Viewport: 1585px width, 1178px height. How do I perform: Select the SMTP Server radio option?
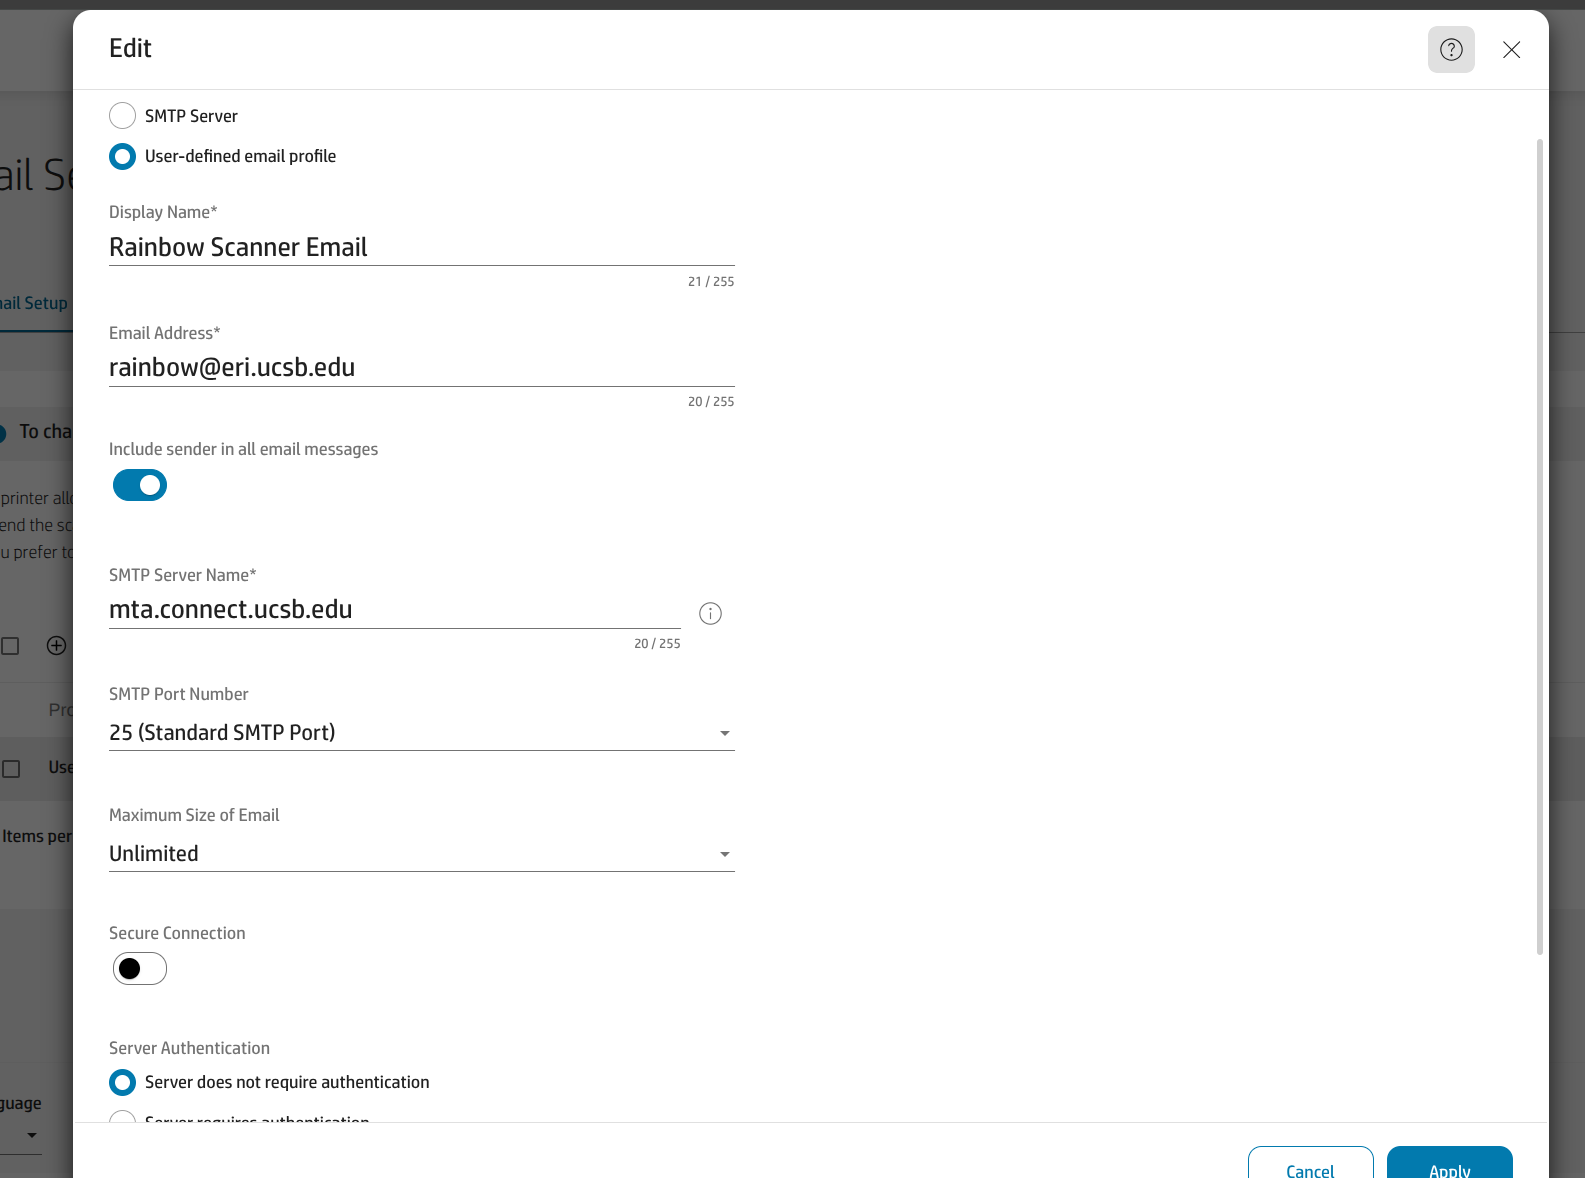[123, 116]
